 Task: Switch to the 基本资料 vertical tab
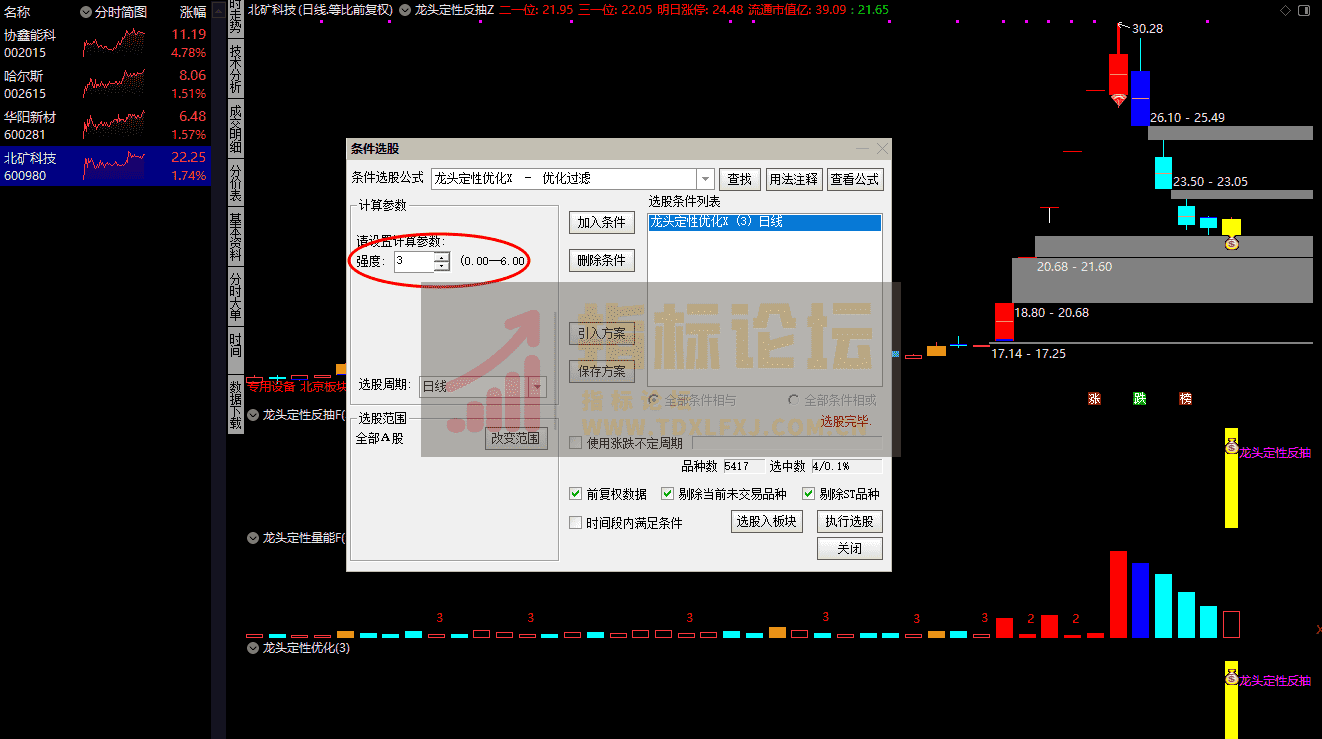235,237
